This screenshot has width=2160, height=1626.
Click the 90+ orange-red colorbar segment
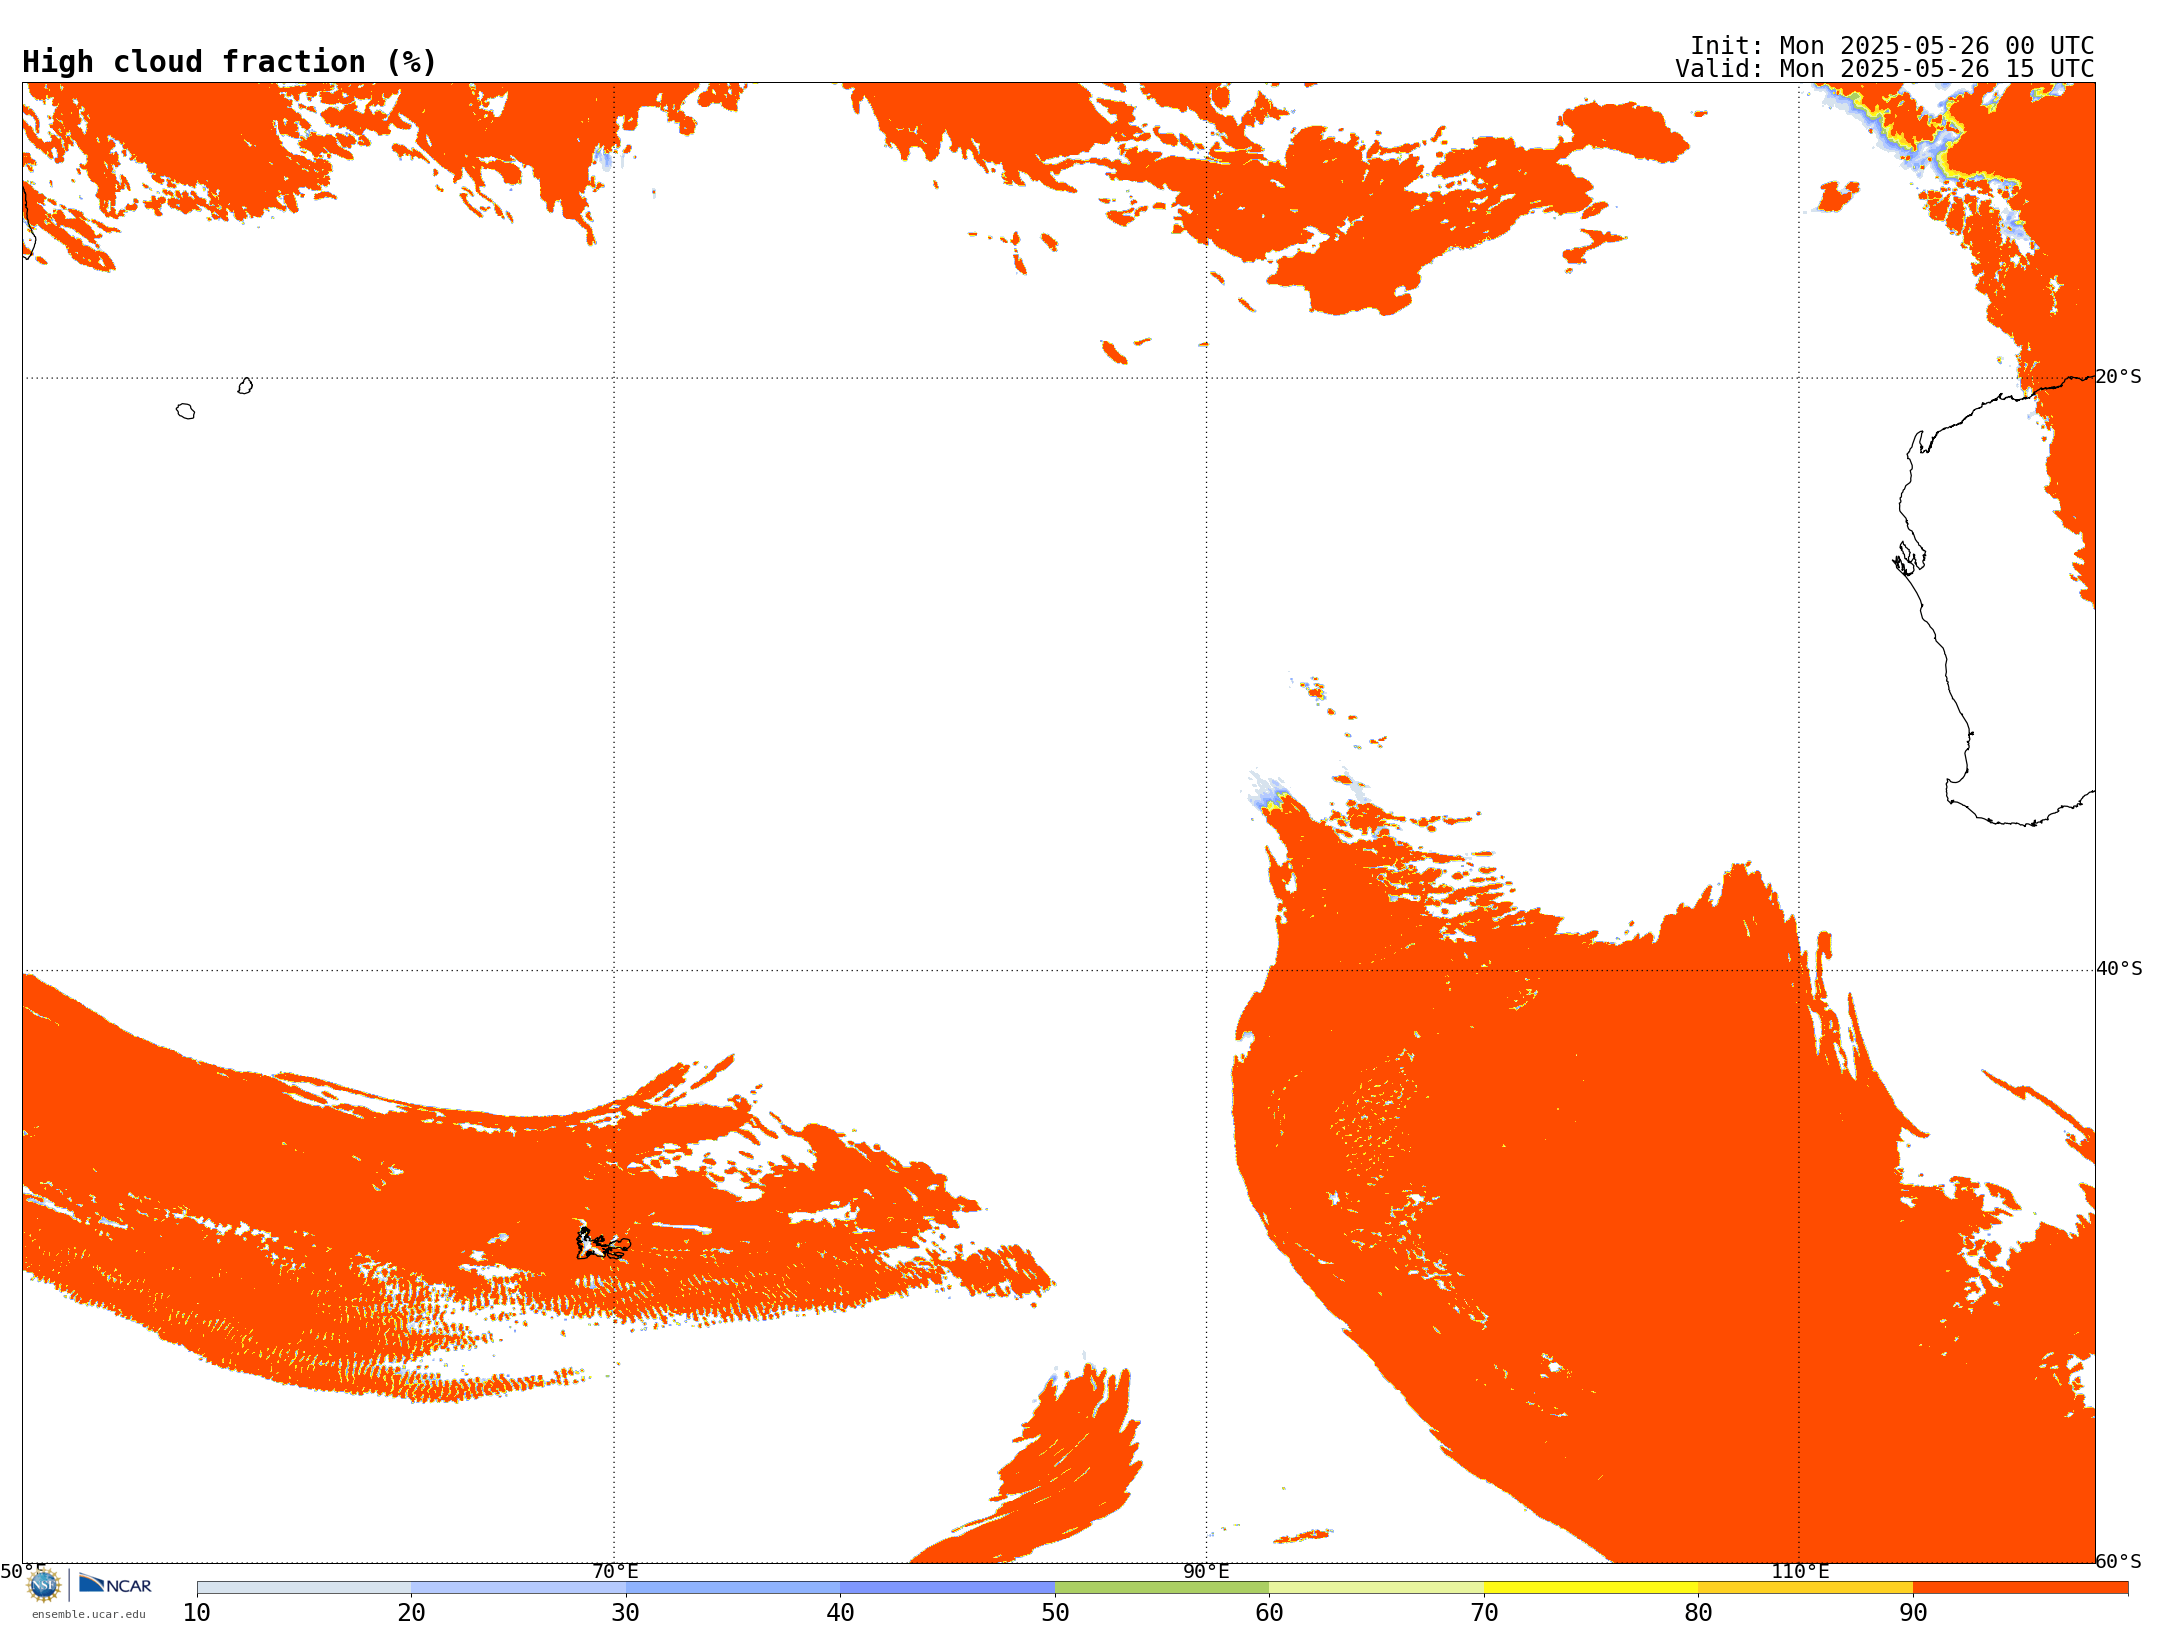(x=2020, y=1588)
